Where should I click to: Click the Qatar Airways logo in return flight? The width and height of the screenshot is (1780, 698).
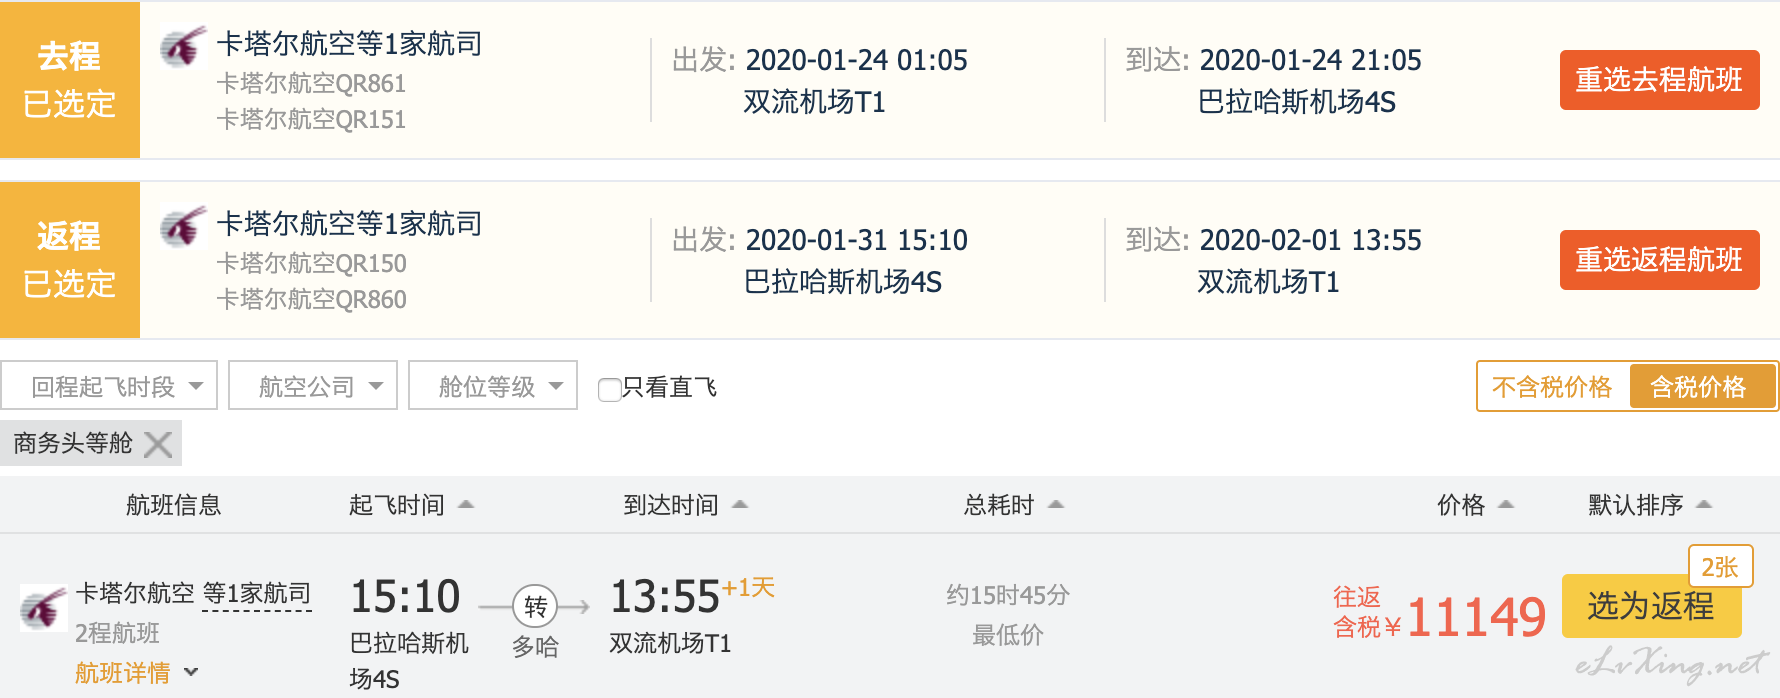[183, 226]
